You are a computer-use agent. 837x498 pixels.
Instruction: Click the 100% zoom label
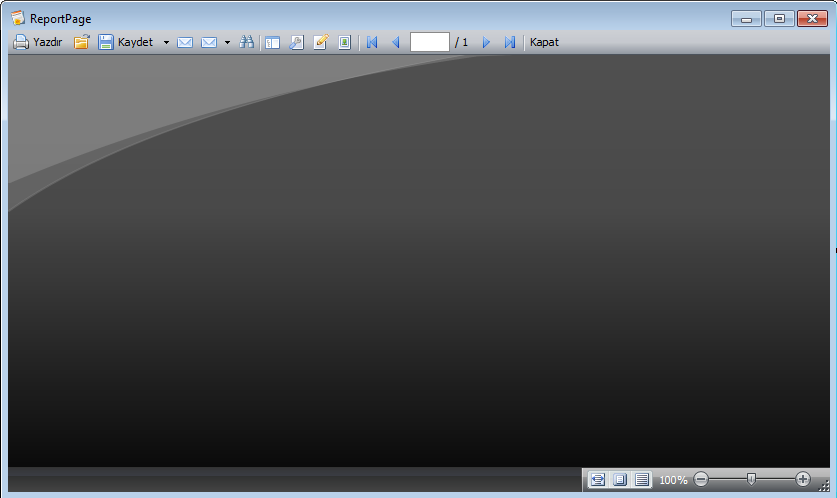click(x=673, y=480)
